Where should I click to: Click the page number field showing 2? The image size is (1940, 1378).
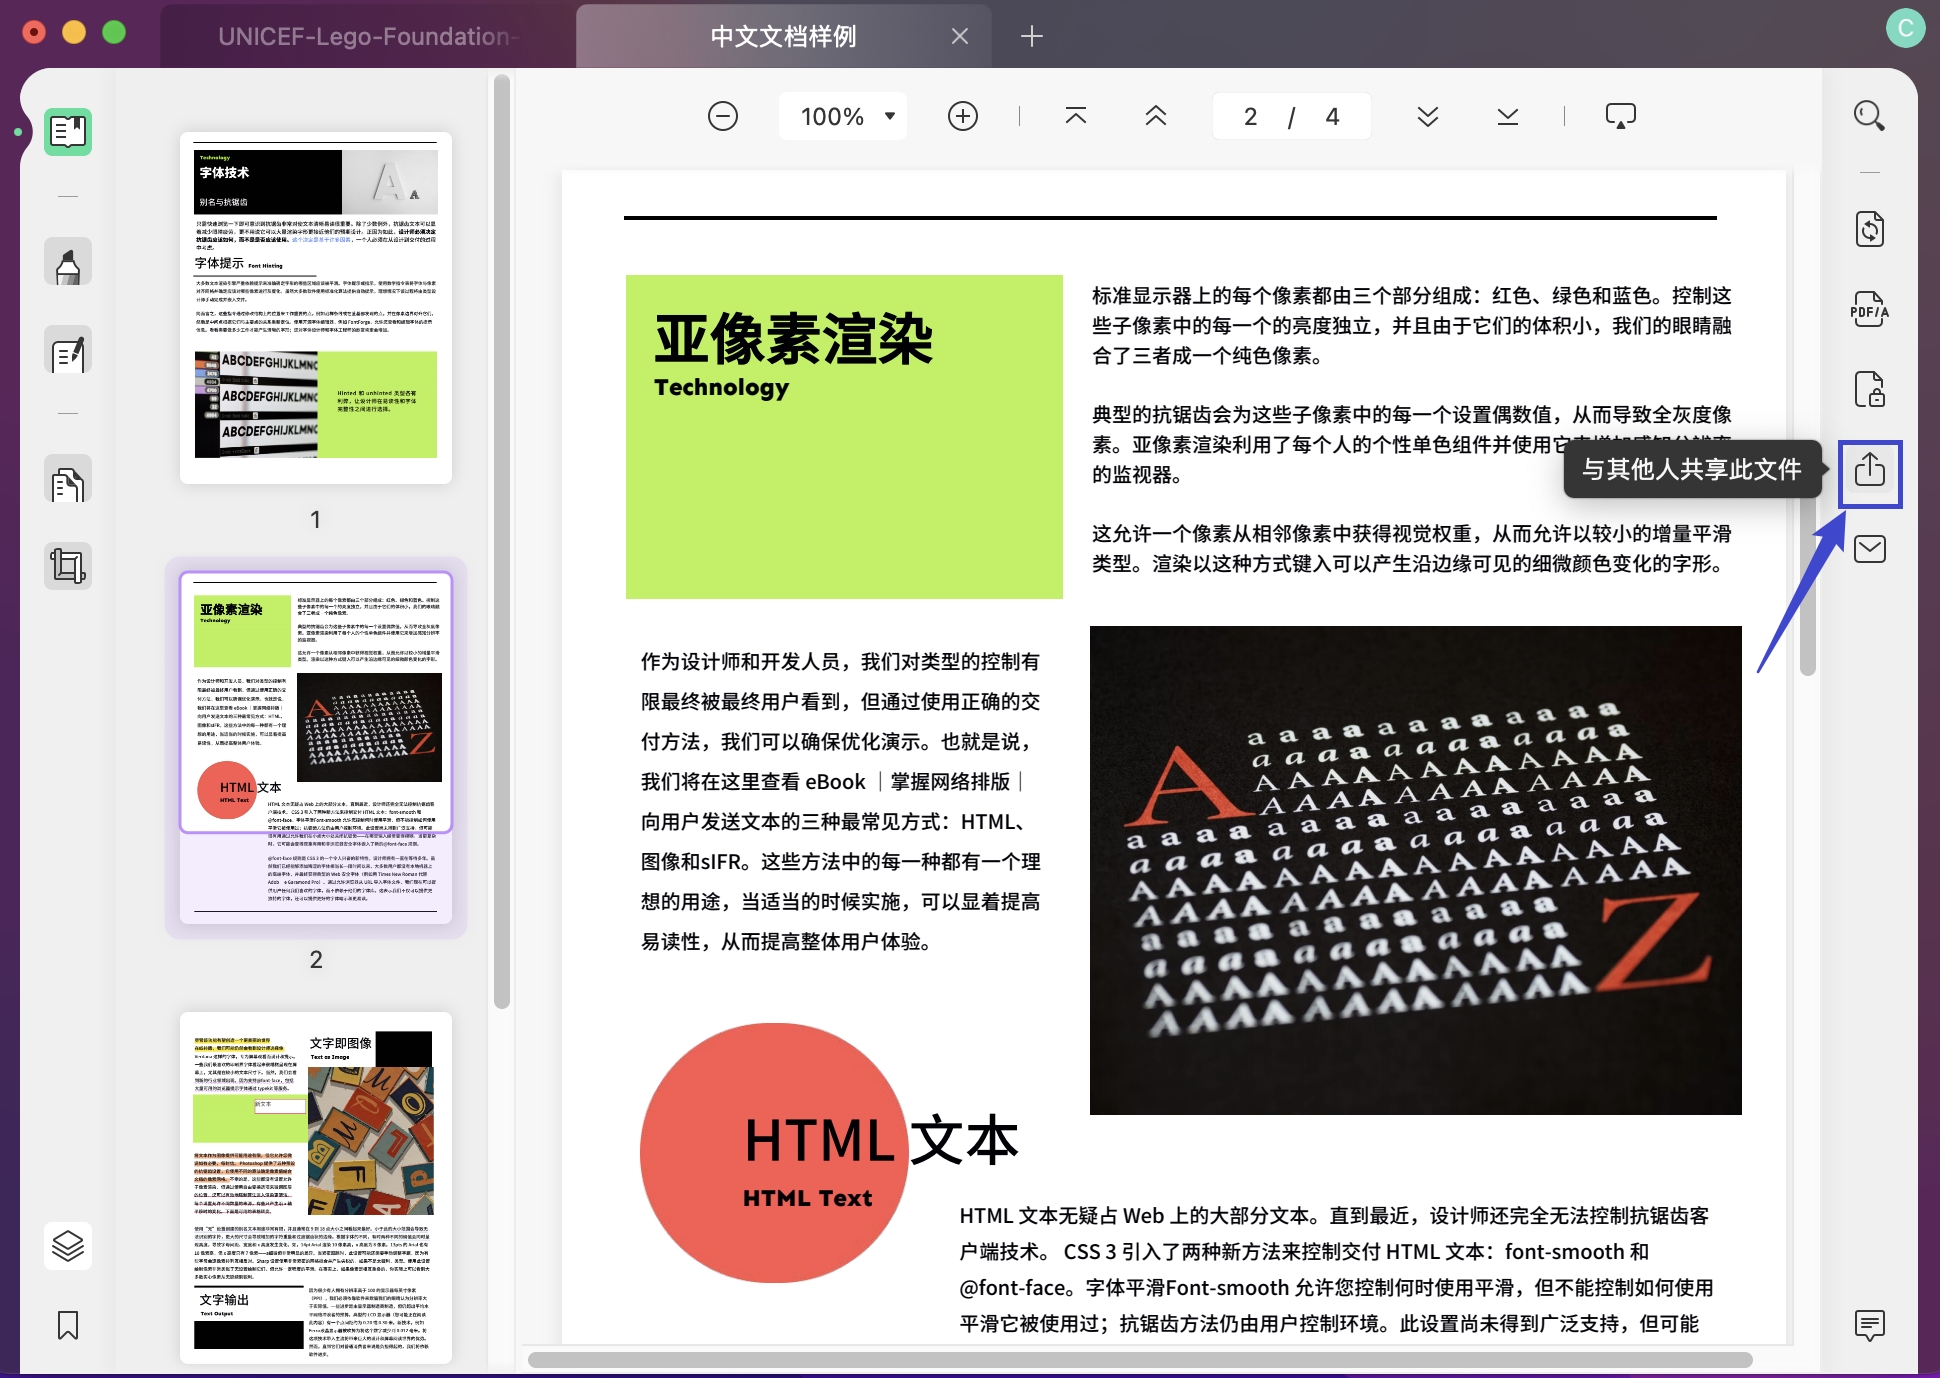coord(1250,117)
